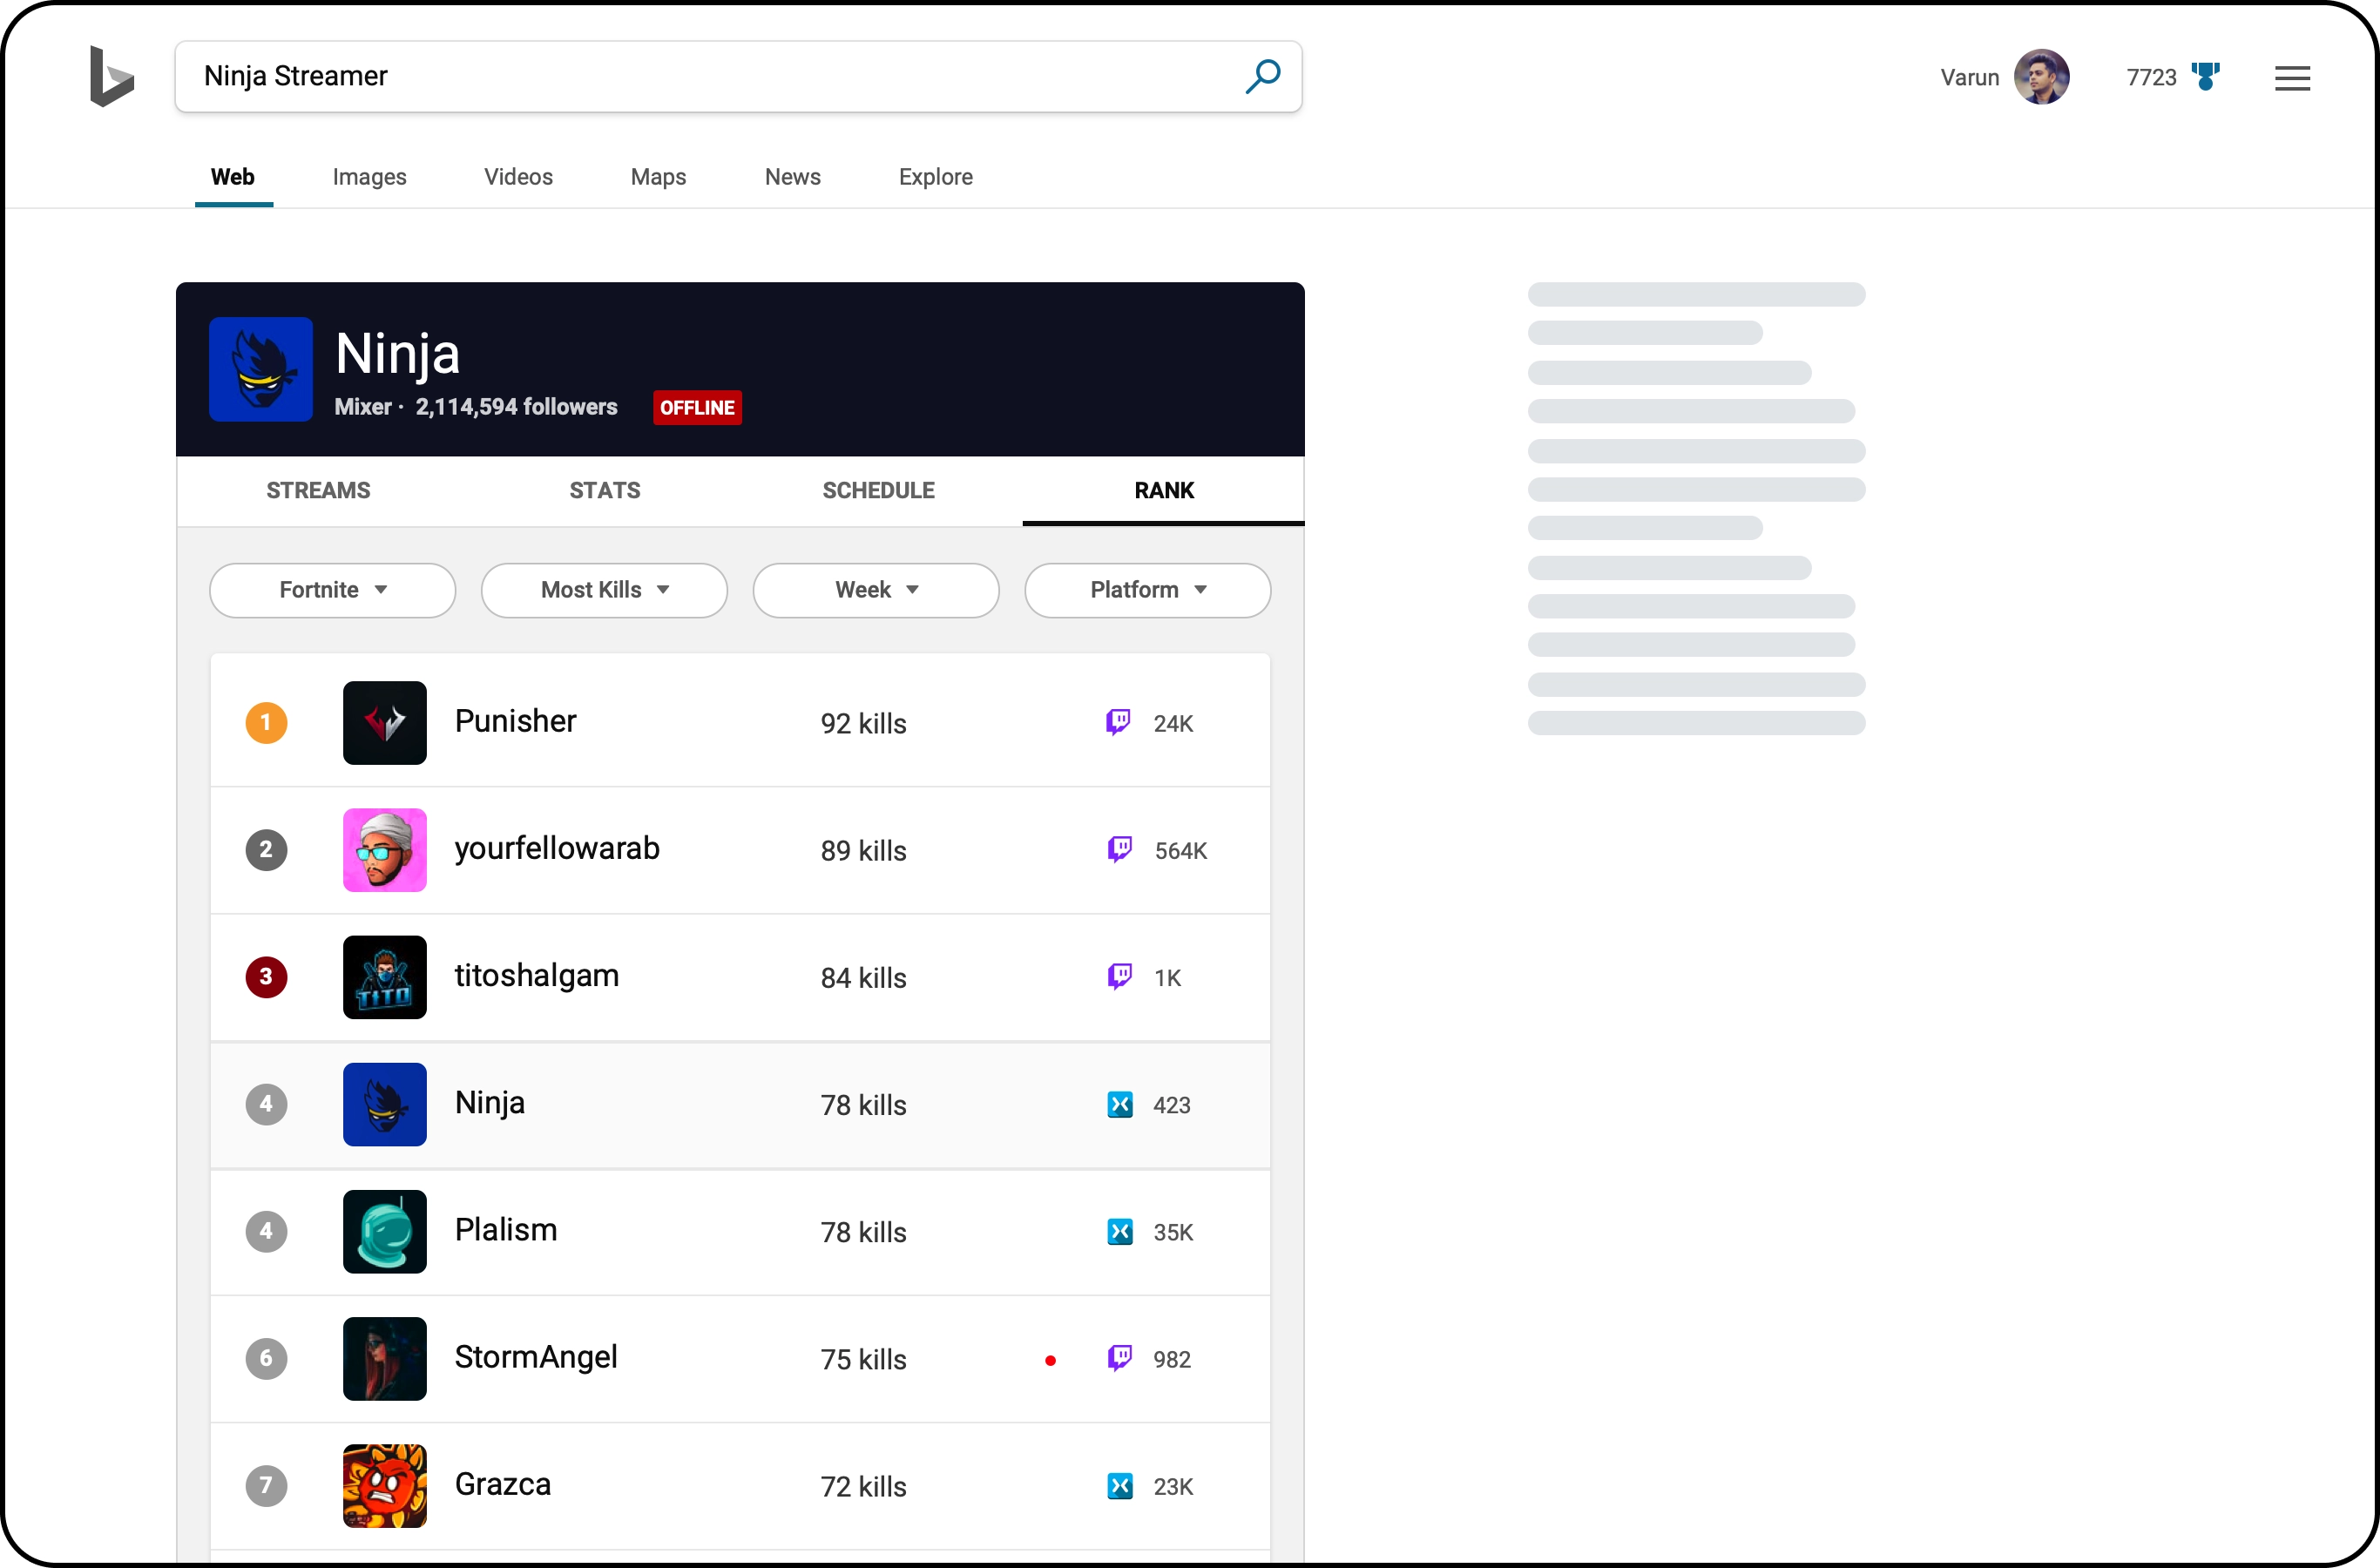The image size is (2380, 1568).
Task: Click the Ninja Streamer search field
Action: tap(738, 76)
